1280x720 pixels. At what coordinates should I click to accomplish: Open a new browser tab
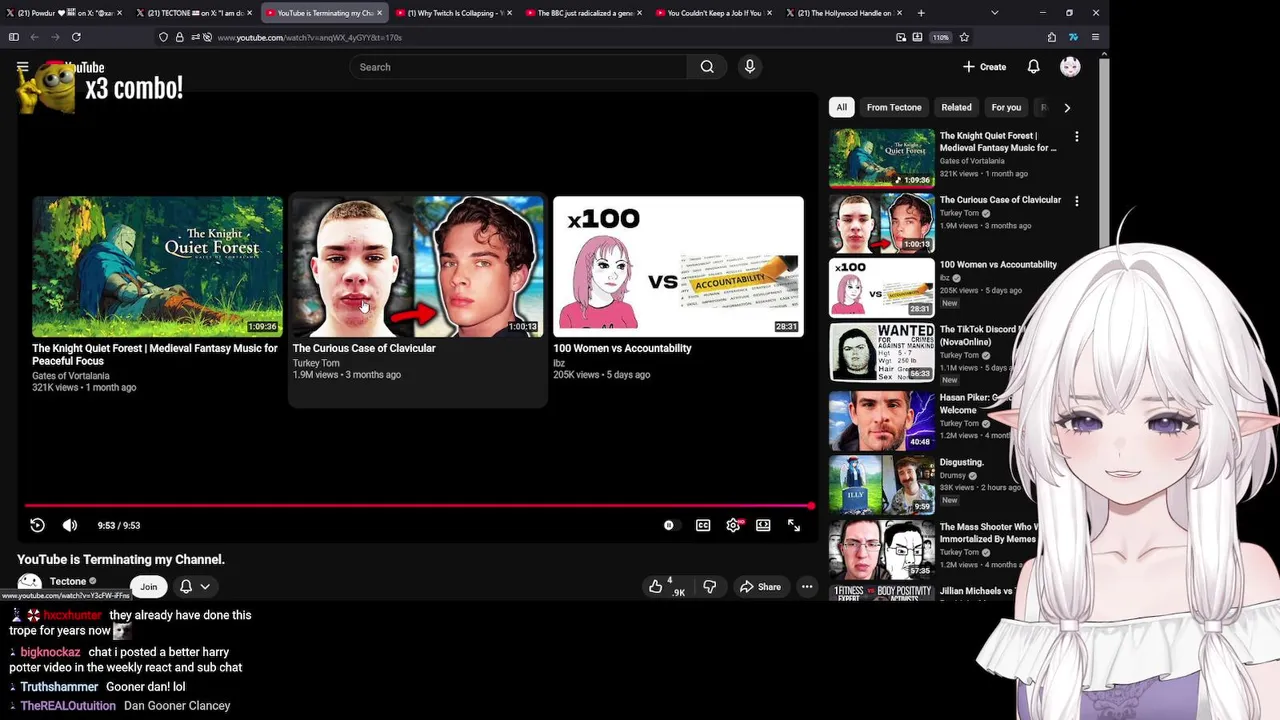point(921,13)
